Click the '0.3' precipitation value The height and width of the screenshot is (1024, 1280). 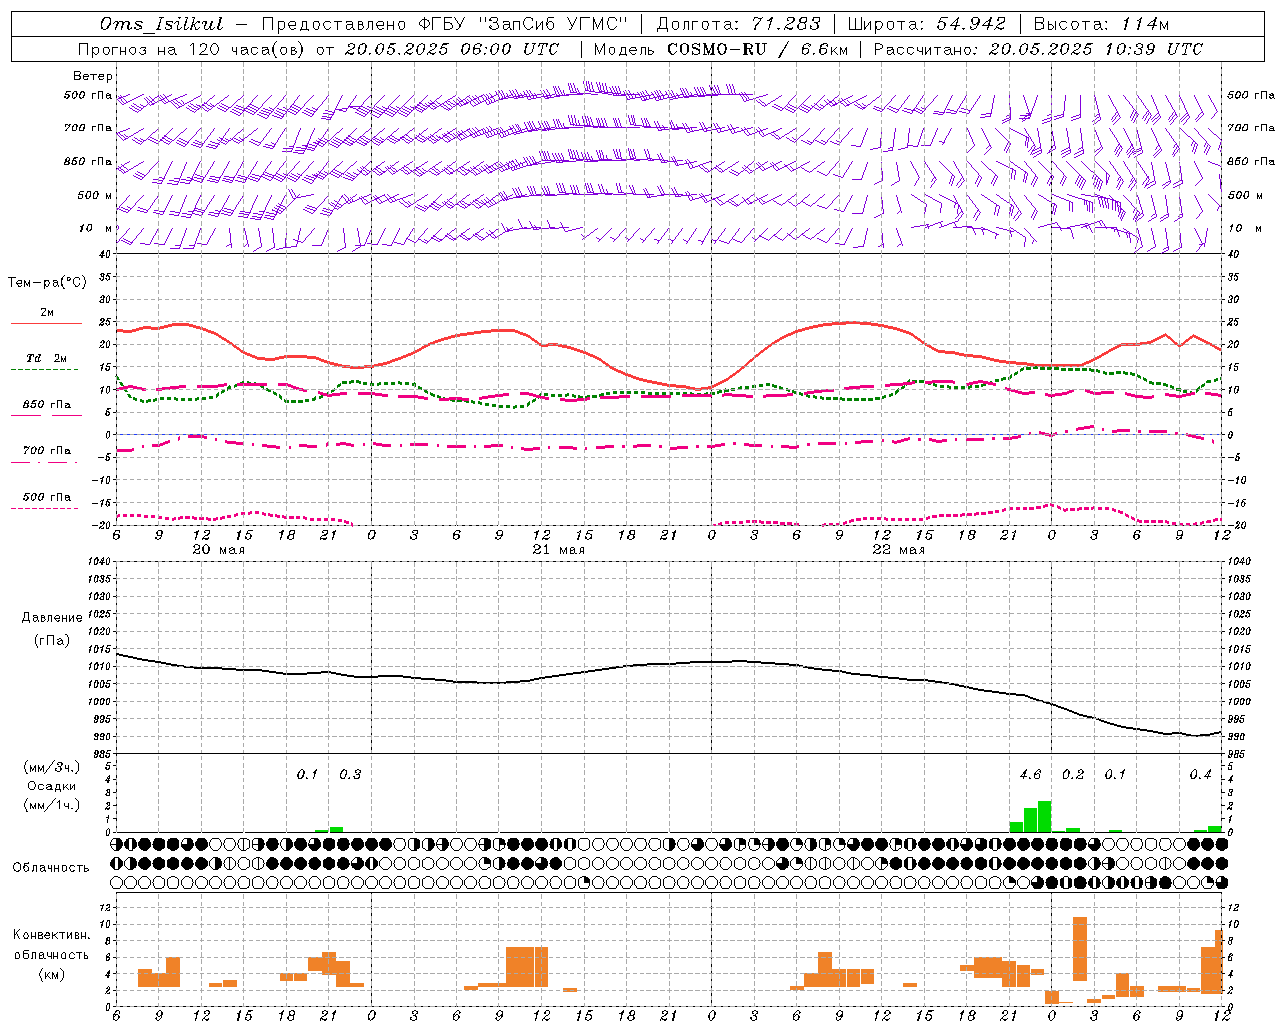coord(350,774)
